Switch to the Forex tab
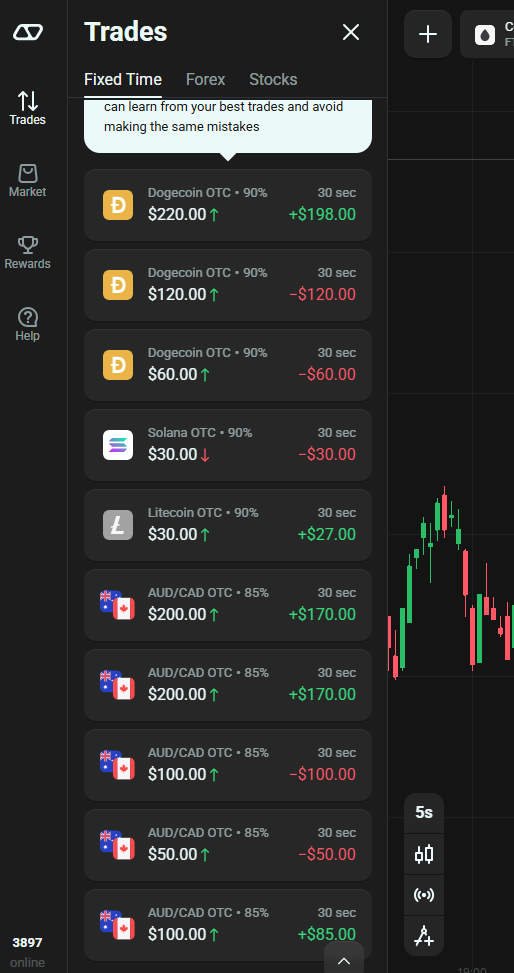This screenshot has width=514, height=973. pyautogui.click(x=205, y=79)
